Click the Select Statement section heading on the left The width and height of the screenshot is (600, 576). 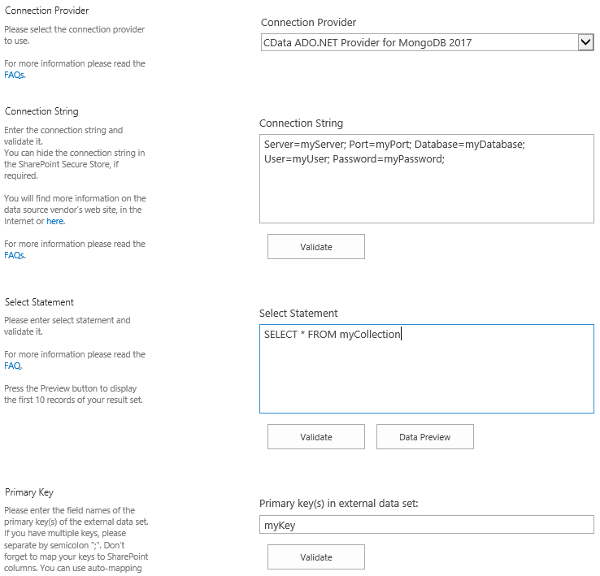(x=39, y=302)
